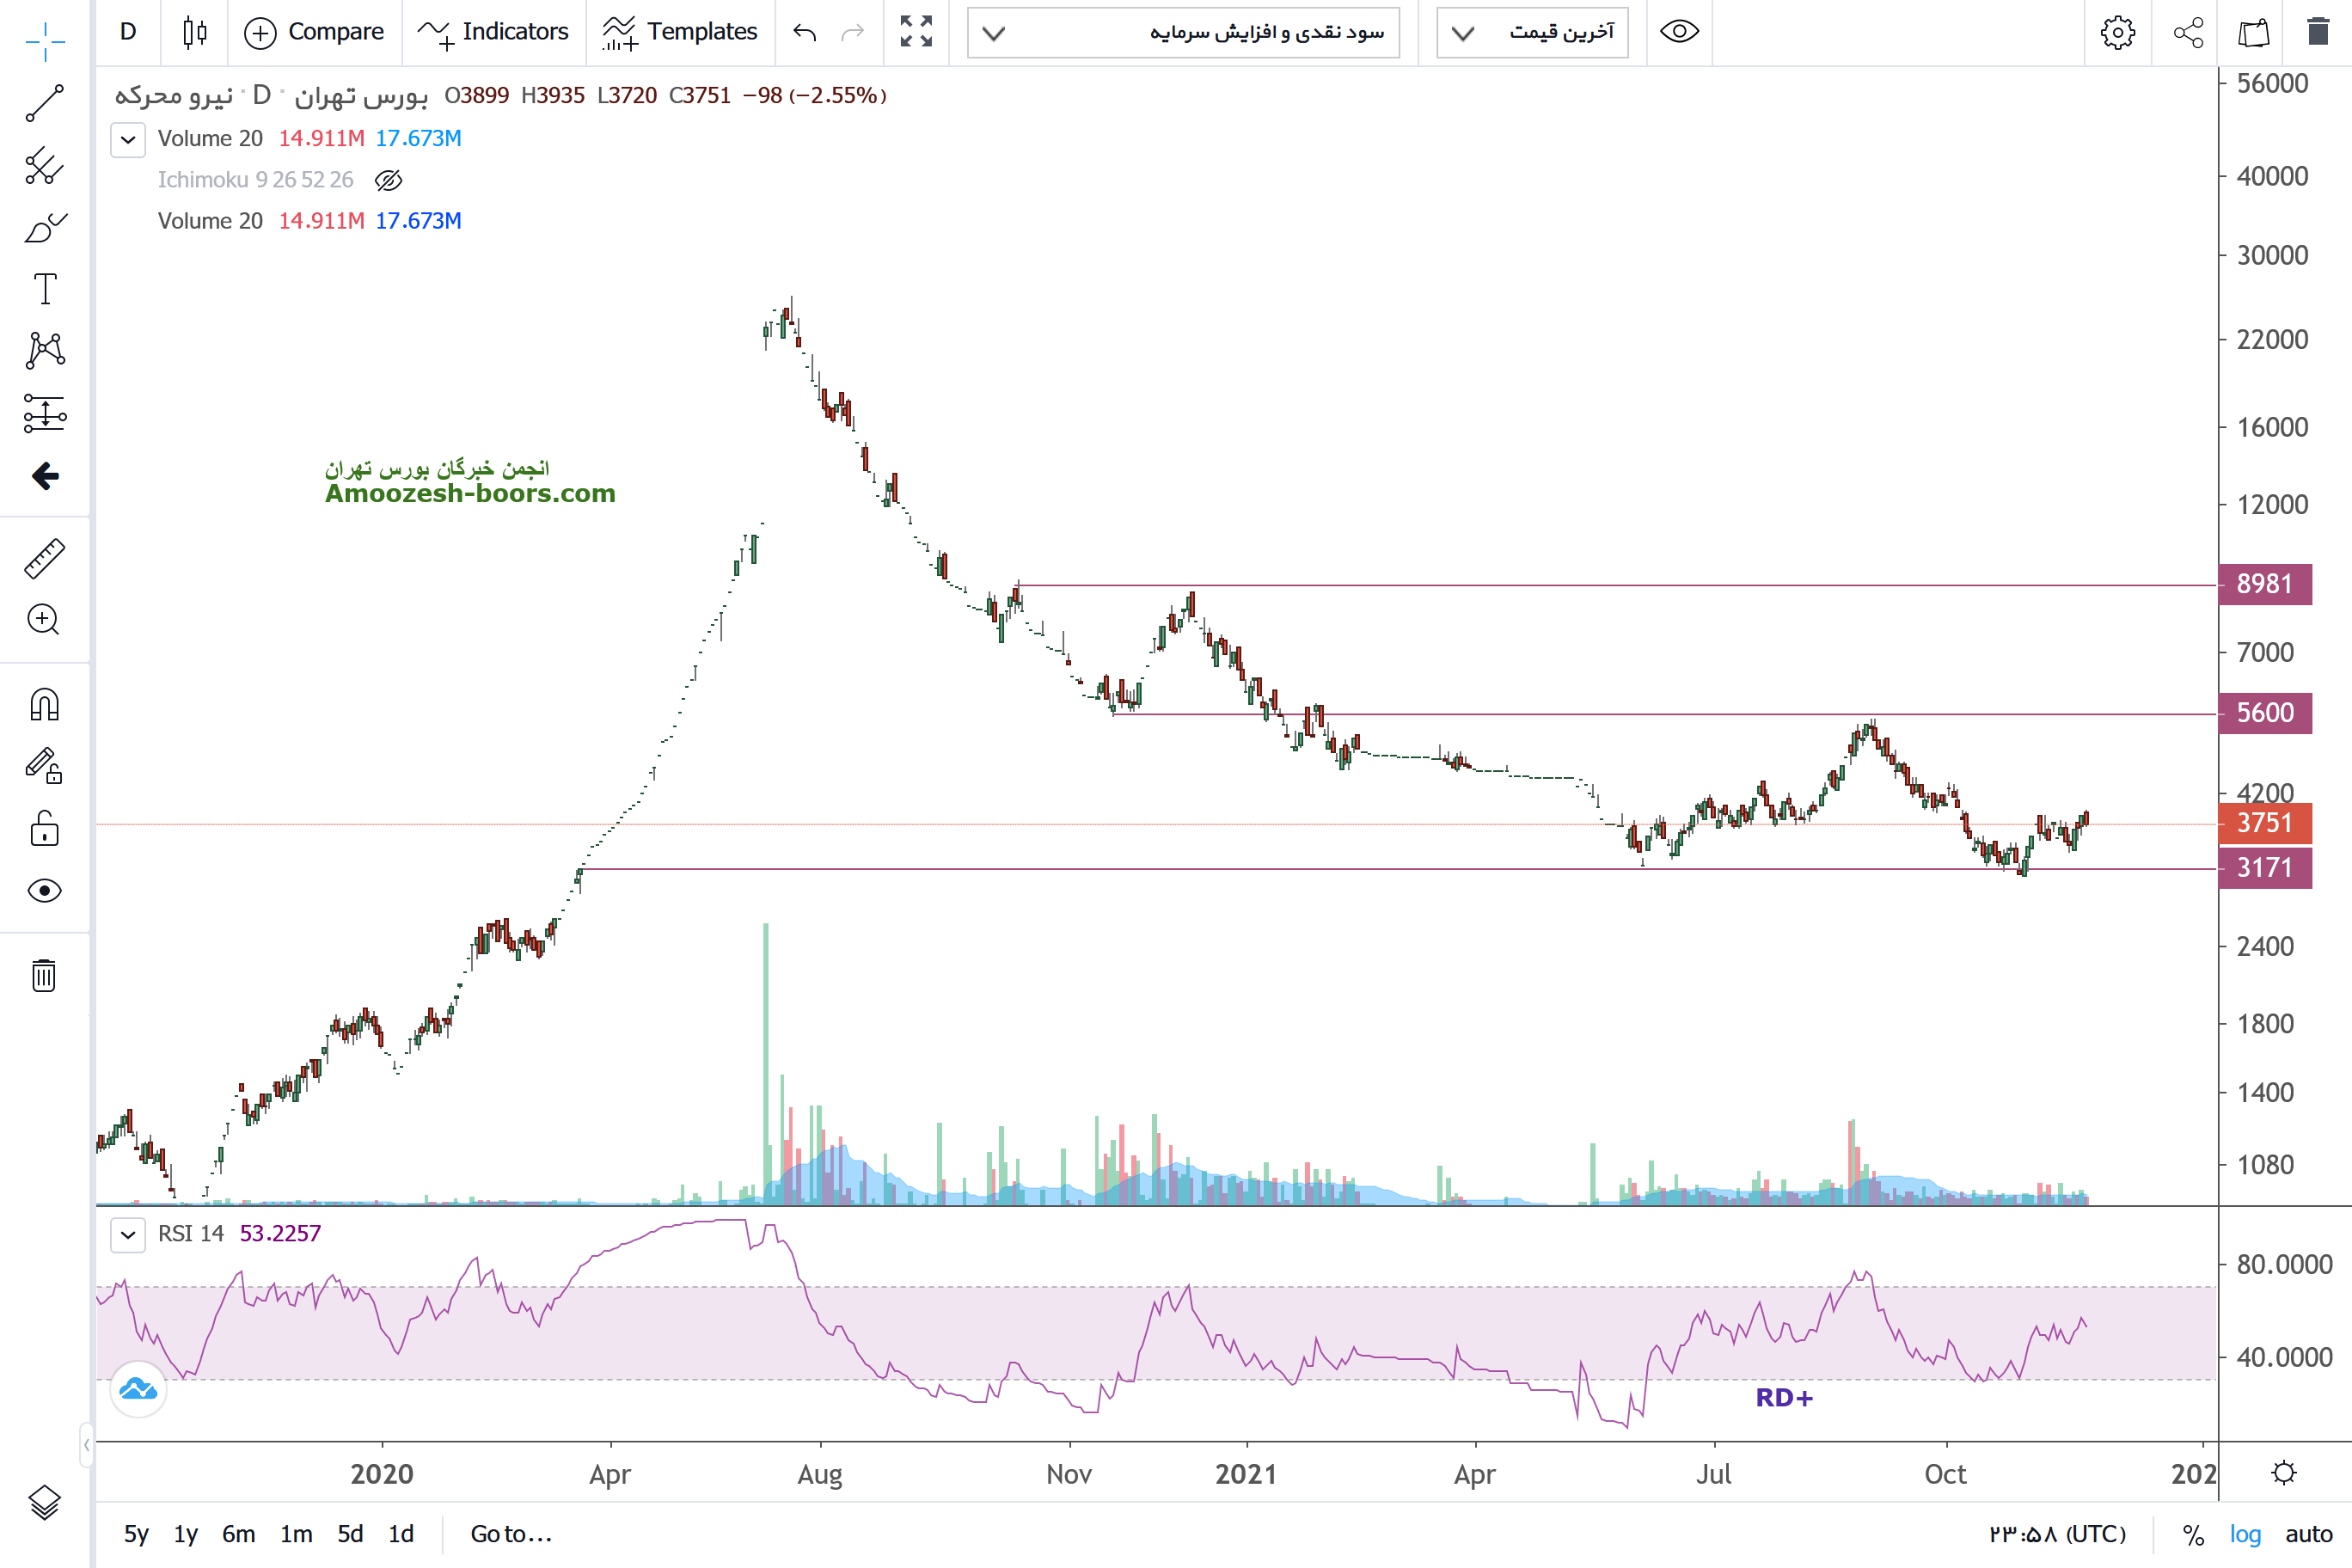Screen dimensions: 2352x1568
Task: Activate the magnet snap mode
Action: click(x=44, y=705)
